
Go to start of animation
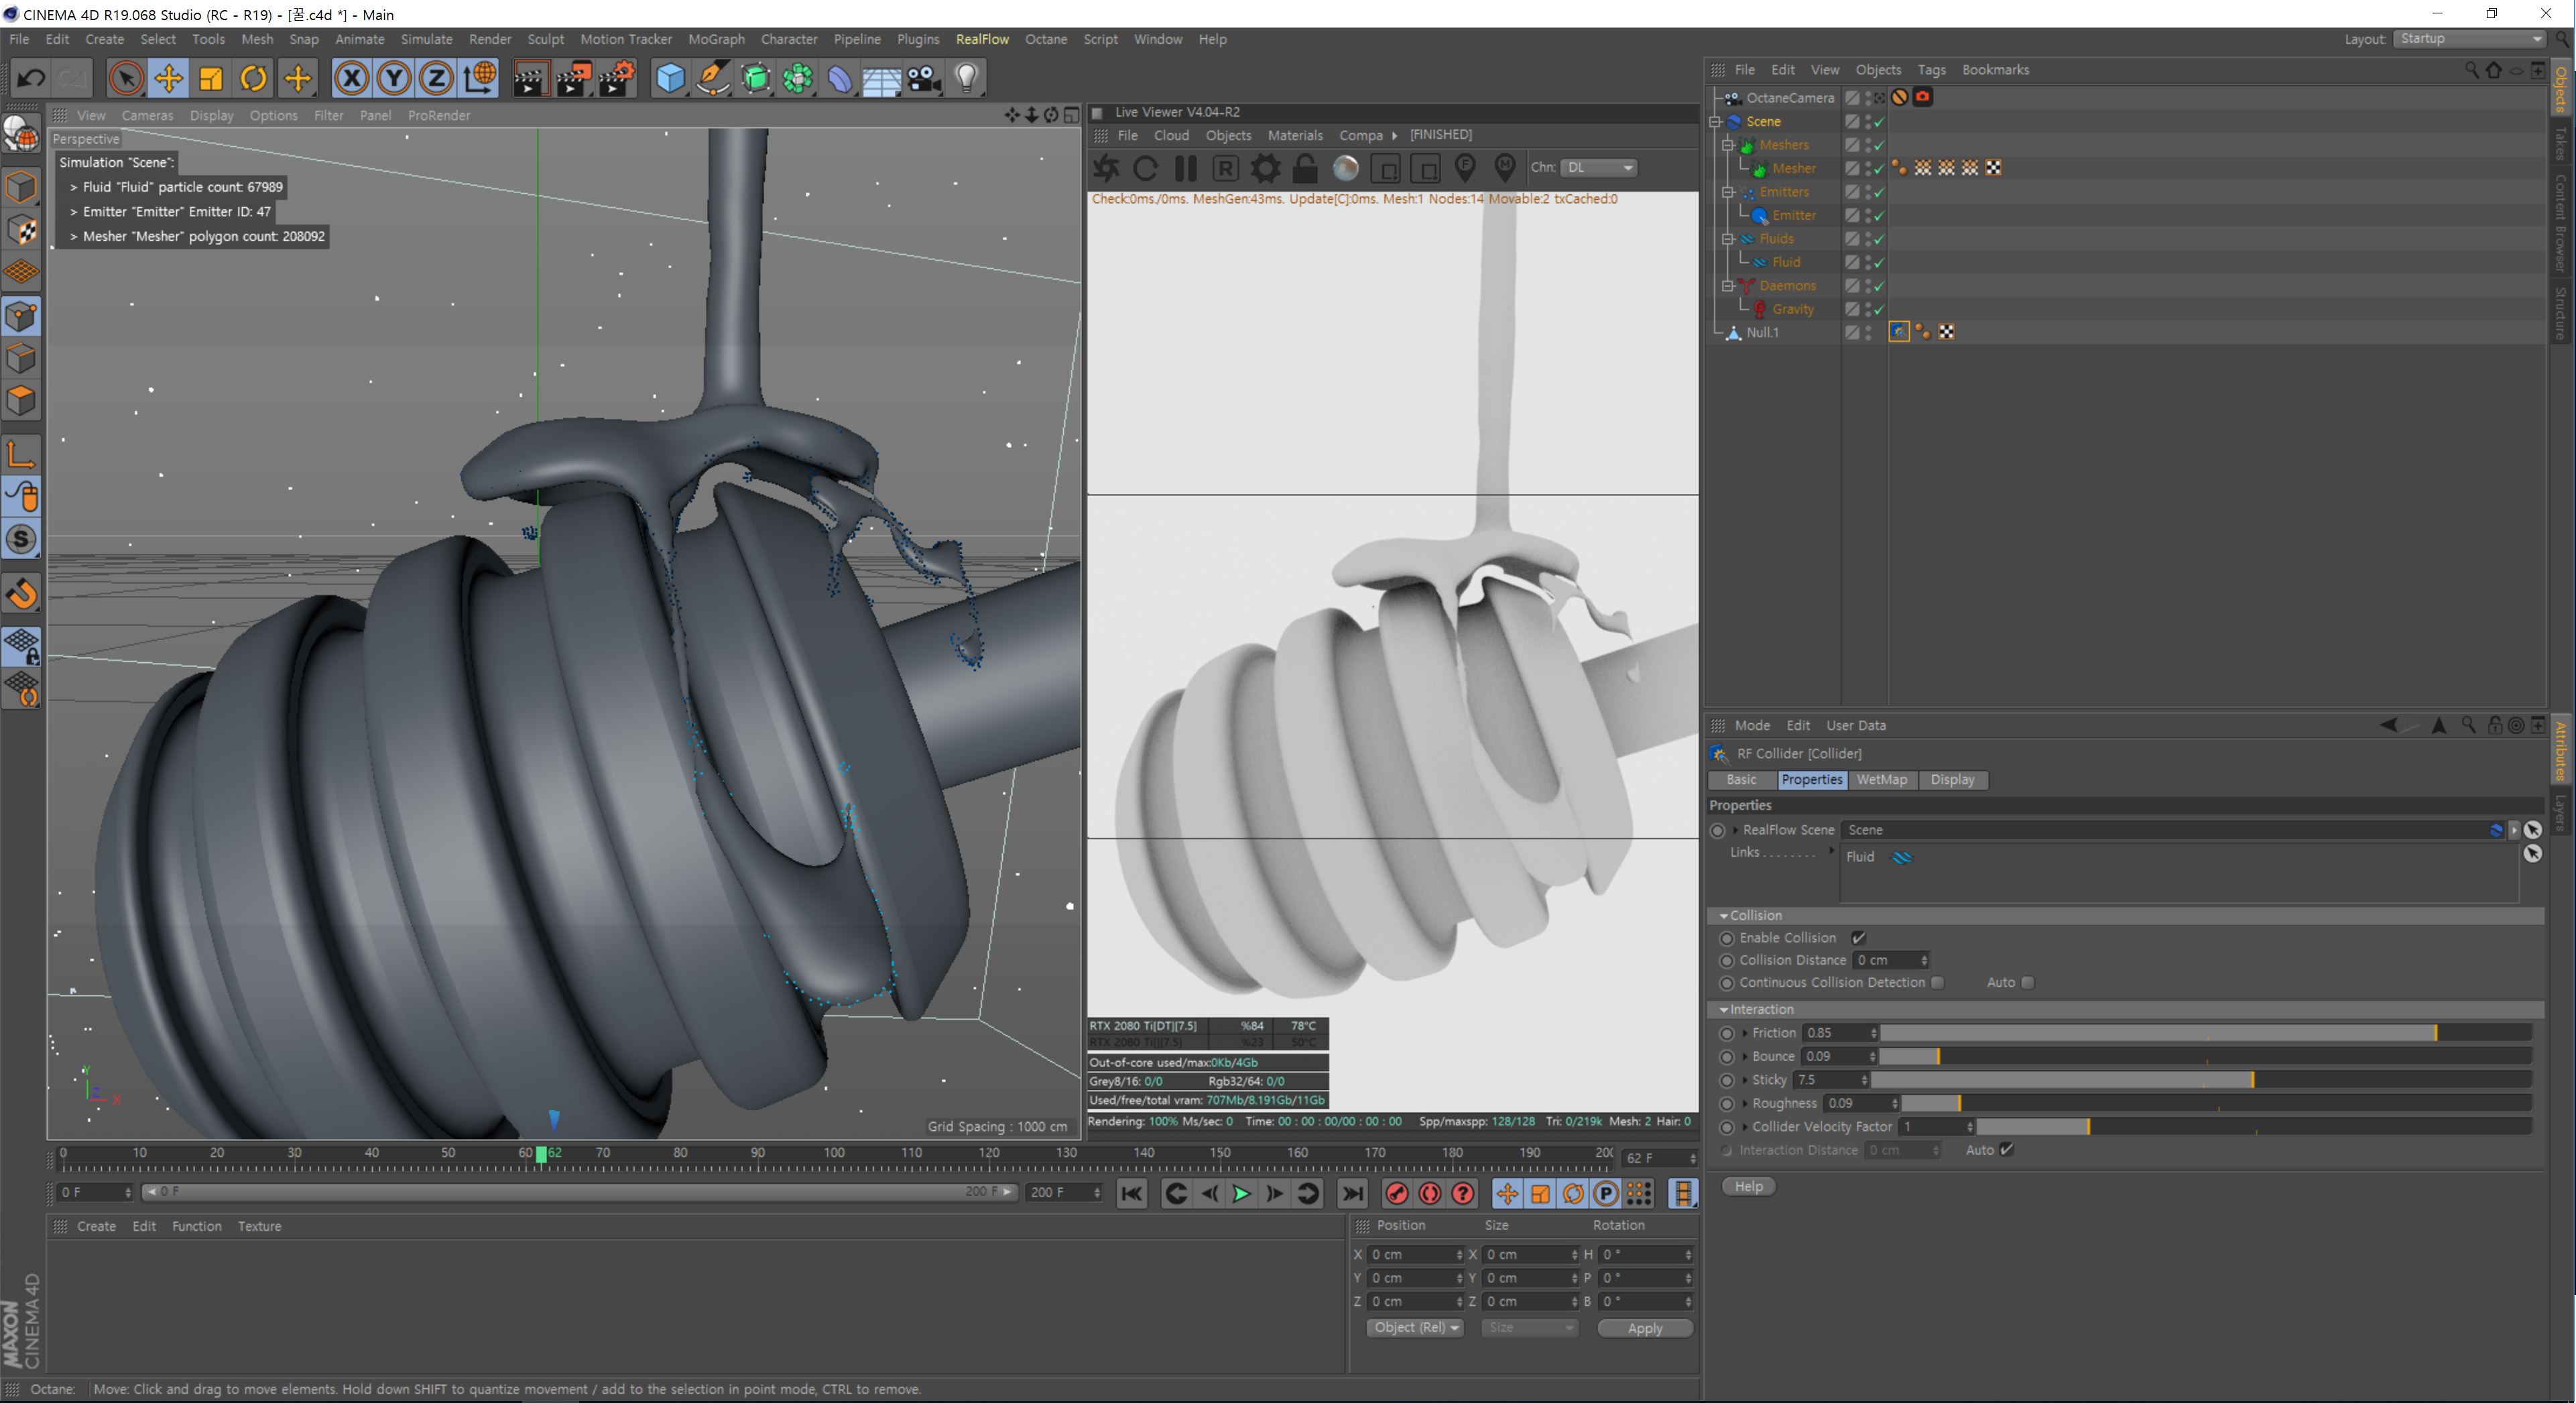coord(1132,1193)
